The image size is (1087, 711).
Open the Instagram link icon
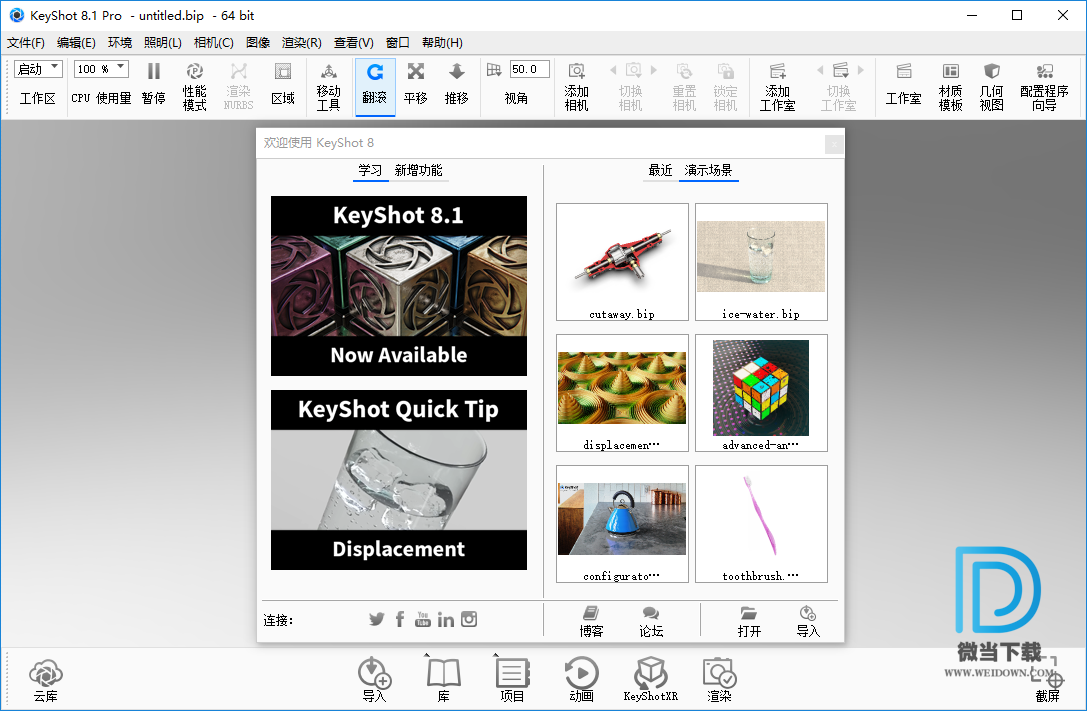pos(469,619)
